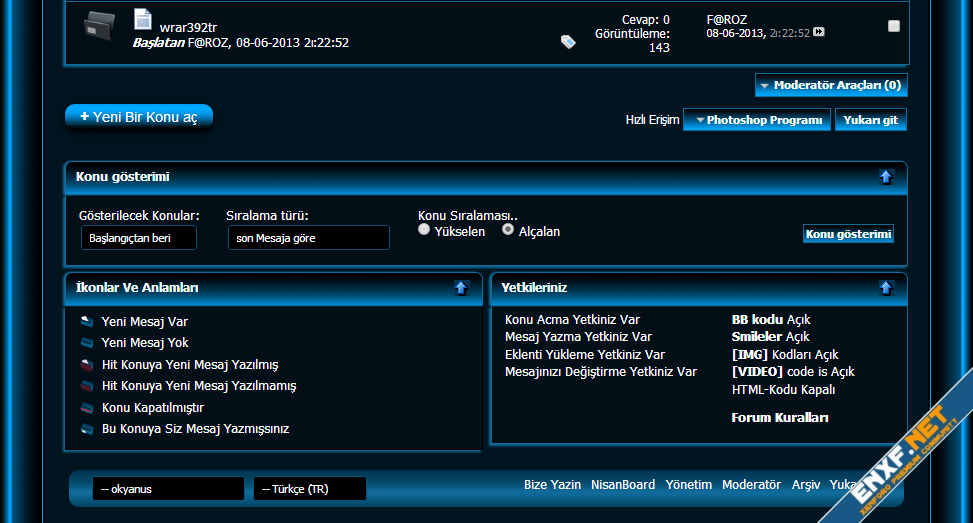Screen dimensions: 973x523
Task: Go to last post arrow icon
Action: 819,33
